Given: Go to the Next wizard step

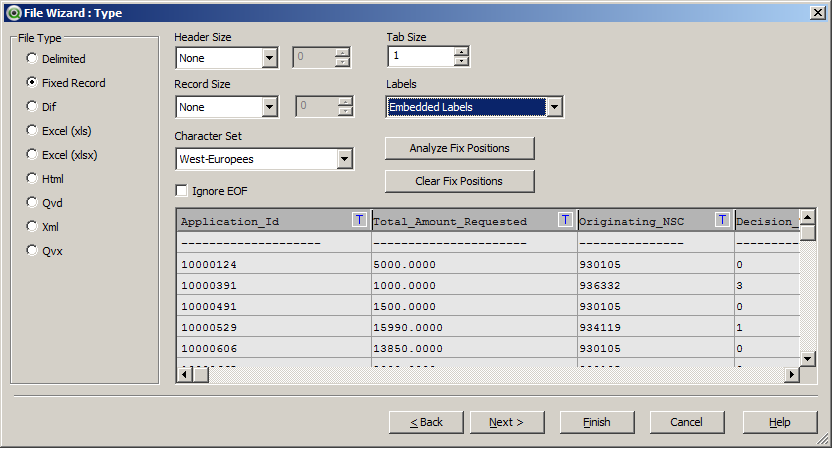Looking at the screenshot, I should [x=506, y=422].
